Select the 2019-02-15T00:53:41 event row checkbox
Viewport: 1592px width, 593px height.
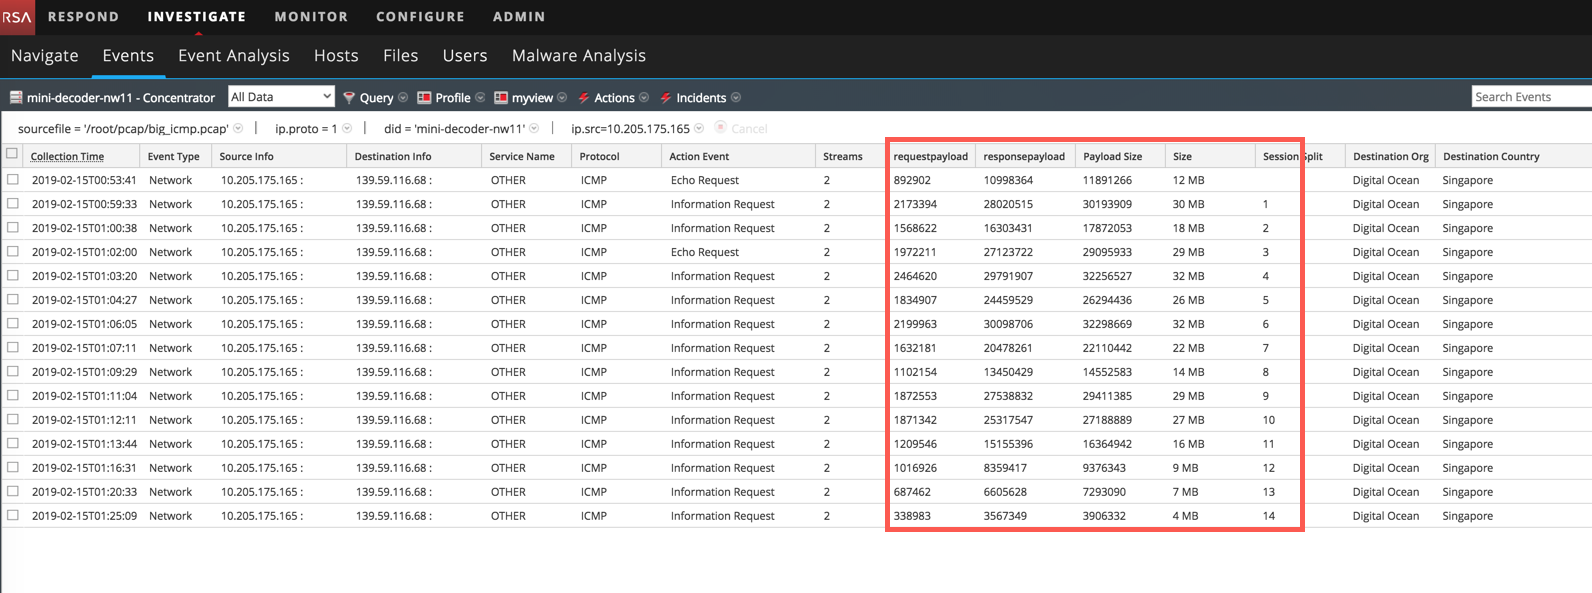(13, 180)
